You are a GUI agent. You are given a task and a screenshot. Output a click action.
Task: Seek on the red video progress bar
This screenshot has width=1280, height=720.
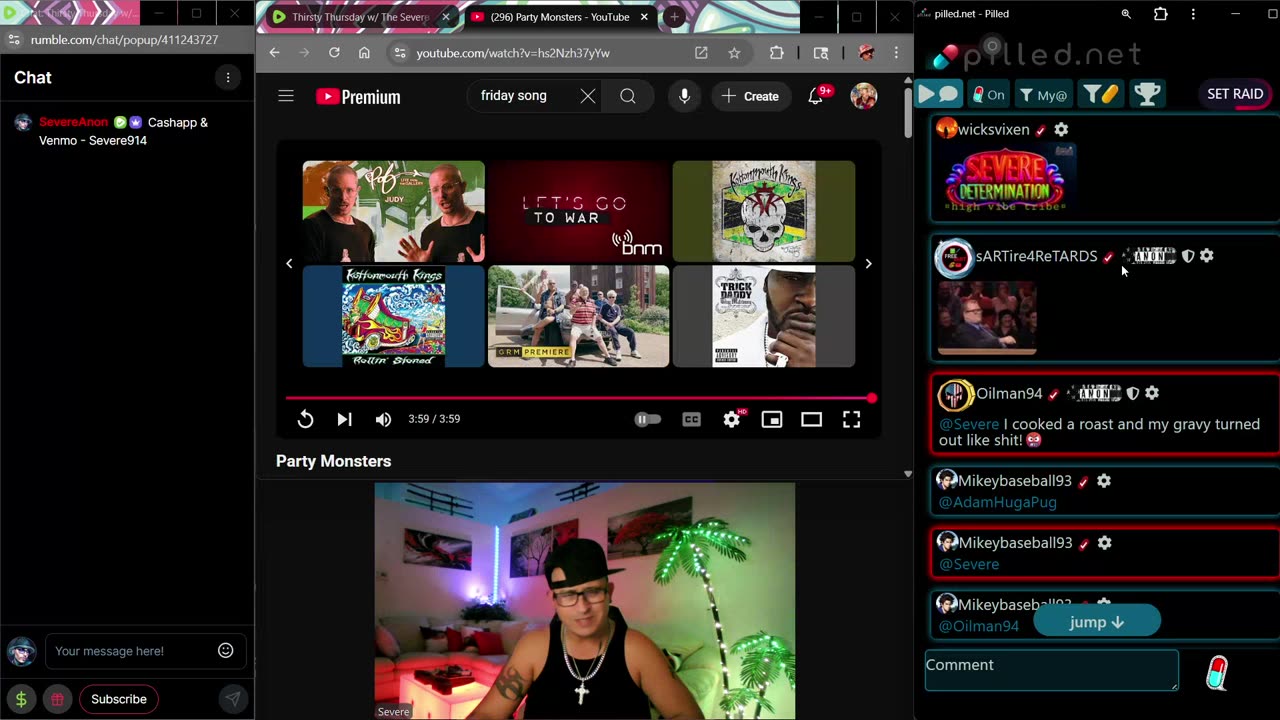point(579,398)
